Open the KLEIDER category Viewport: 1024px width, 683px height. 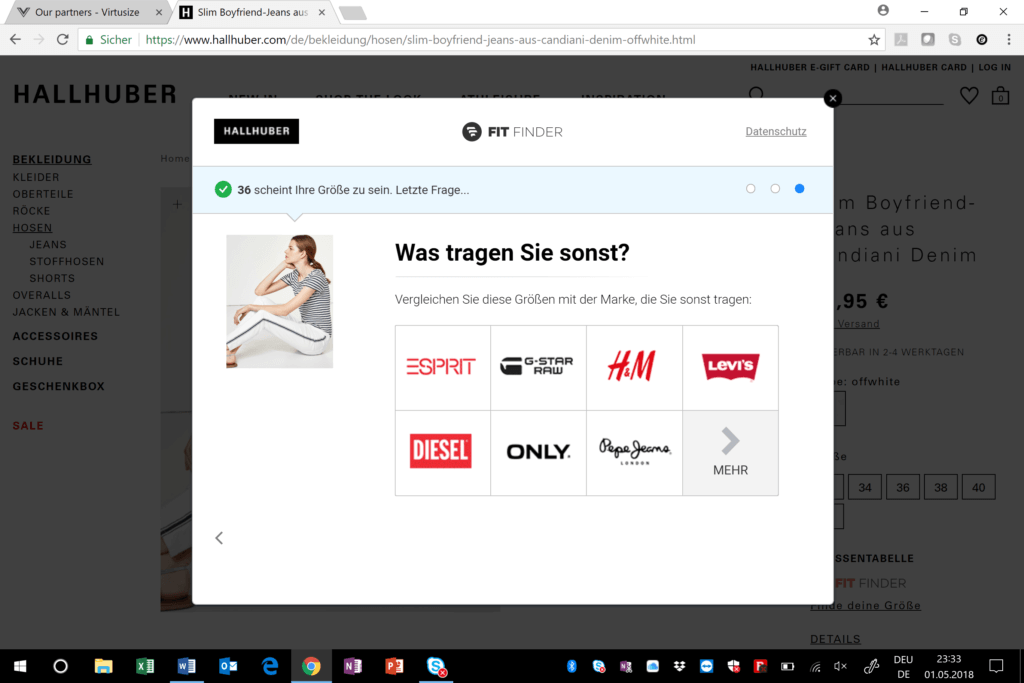(x=36, y=177)
